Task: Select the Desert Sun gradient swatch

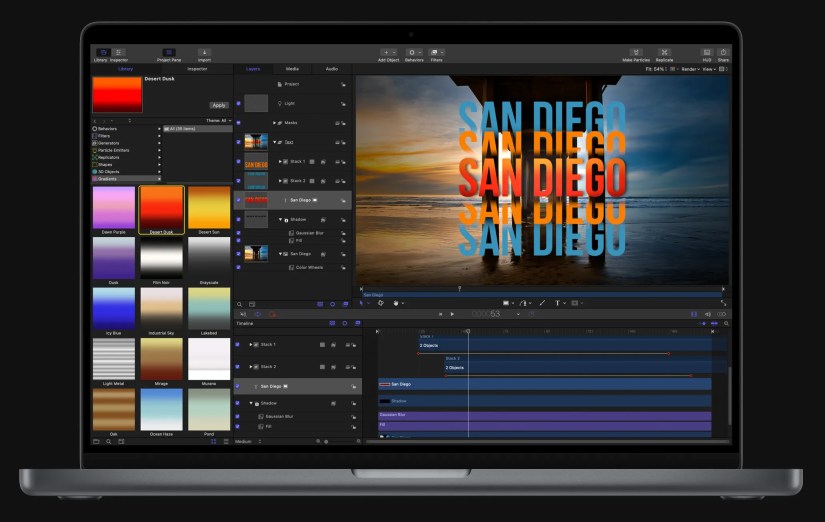Action: click(x=209, y=207)
